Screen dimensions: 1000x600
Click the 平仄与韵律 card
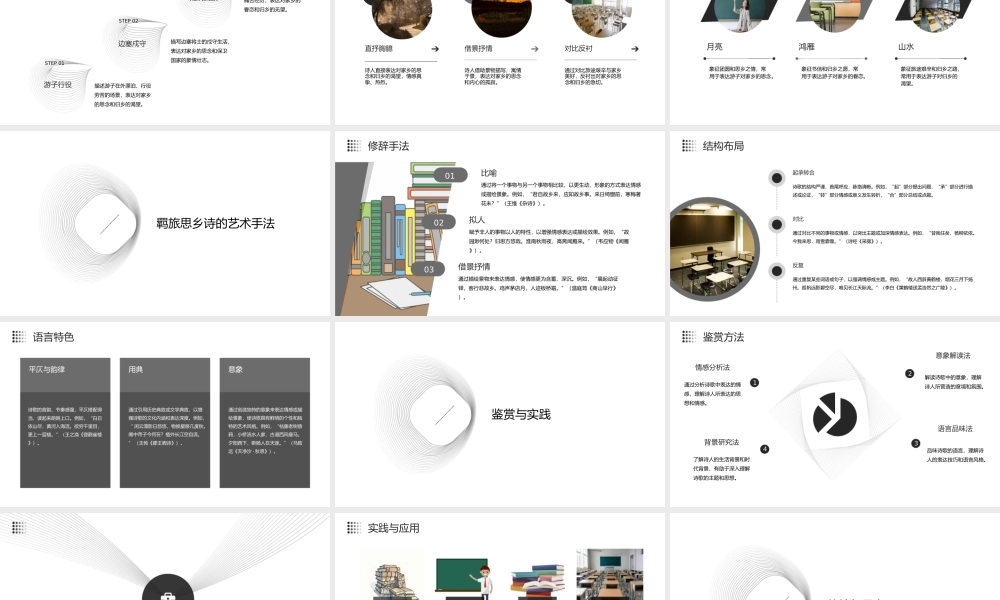[65, 423]
